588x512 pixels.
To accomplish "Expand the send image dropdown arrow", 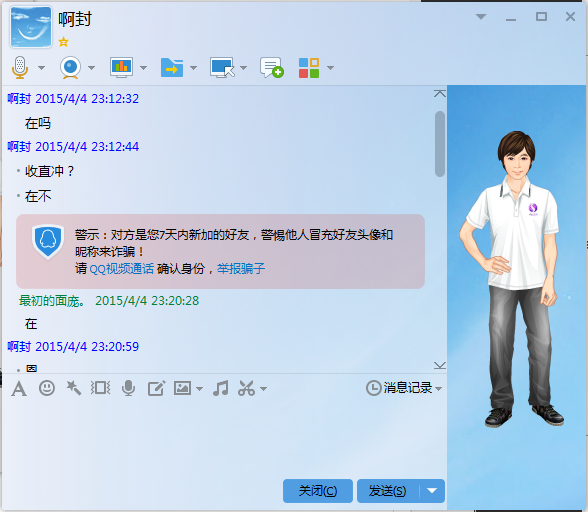I will (200, 389).
